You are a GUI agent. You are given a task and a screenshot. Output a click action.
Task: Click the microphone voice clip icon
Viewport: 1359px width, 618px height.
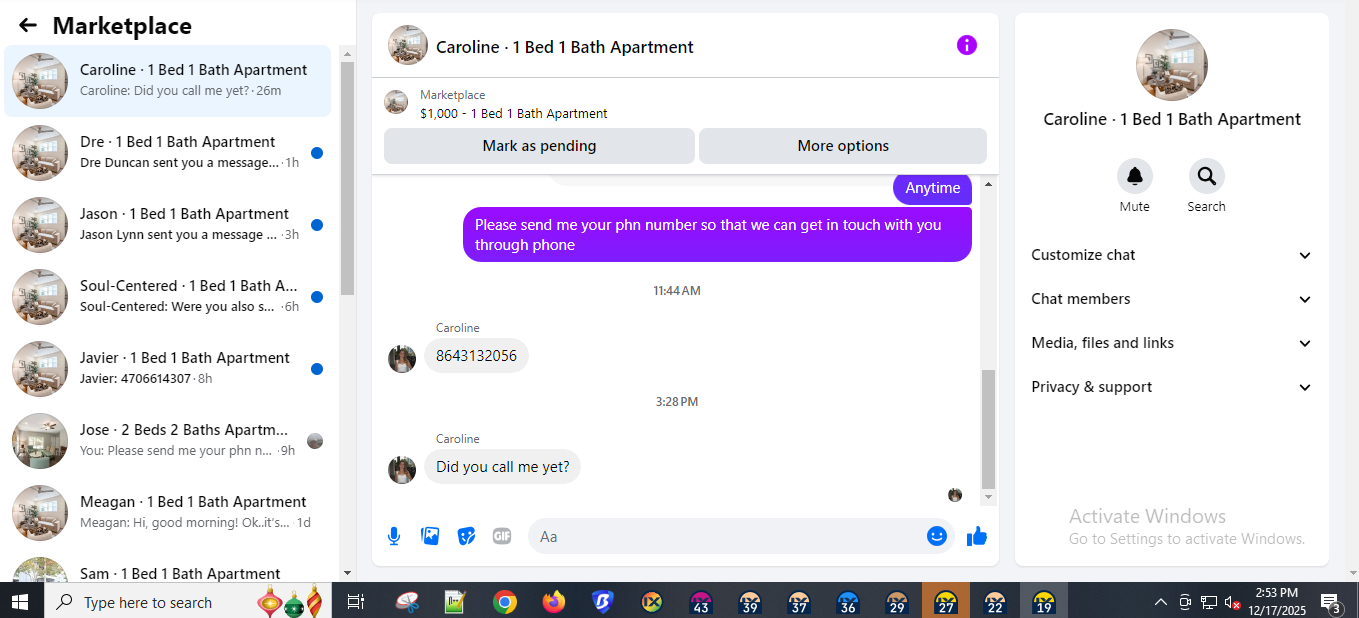pyautogui.click(x=394, y=536)
